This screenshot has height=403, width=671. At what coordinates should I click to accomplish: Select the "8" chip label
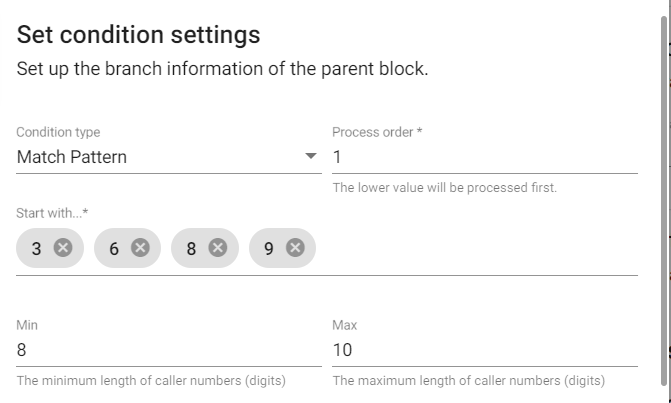tap(191, 248)
